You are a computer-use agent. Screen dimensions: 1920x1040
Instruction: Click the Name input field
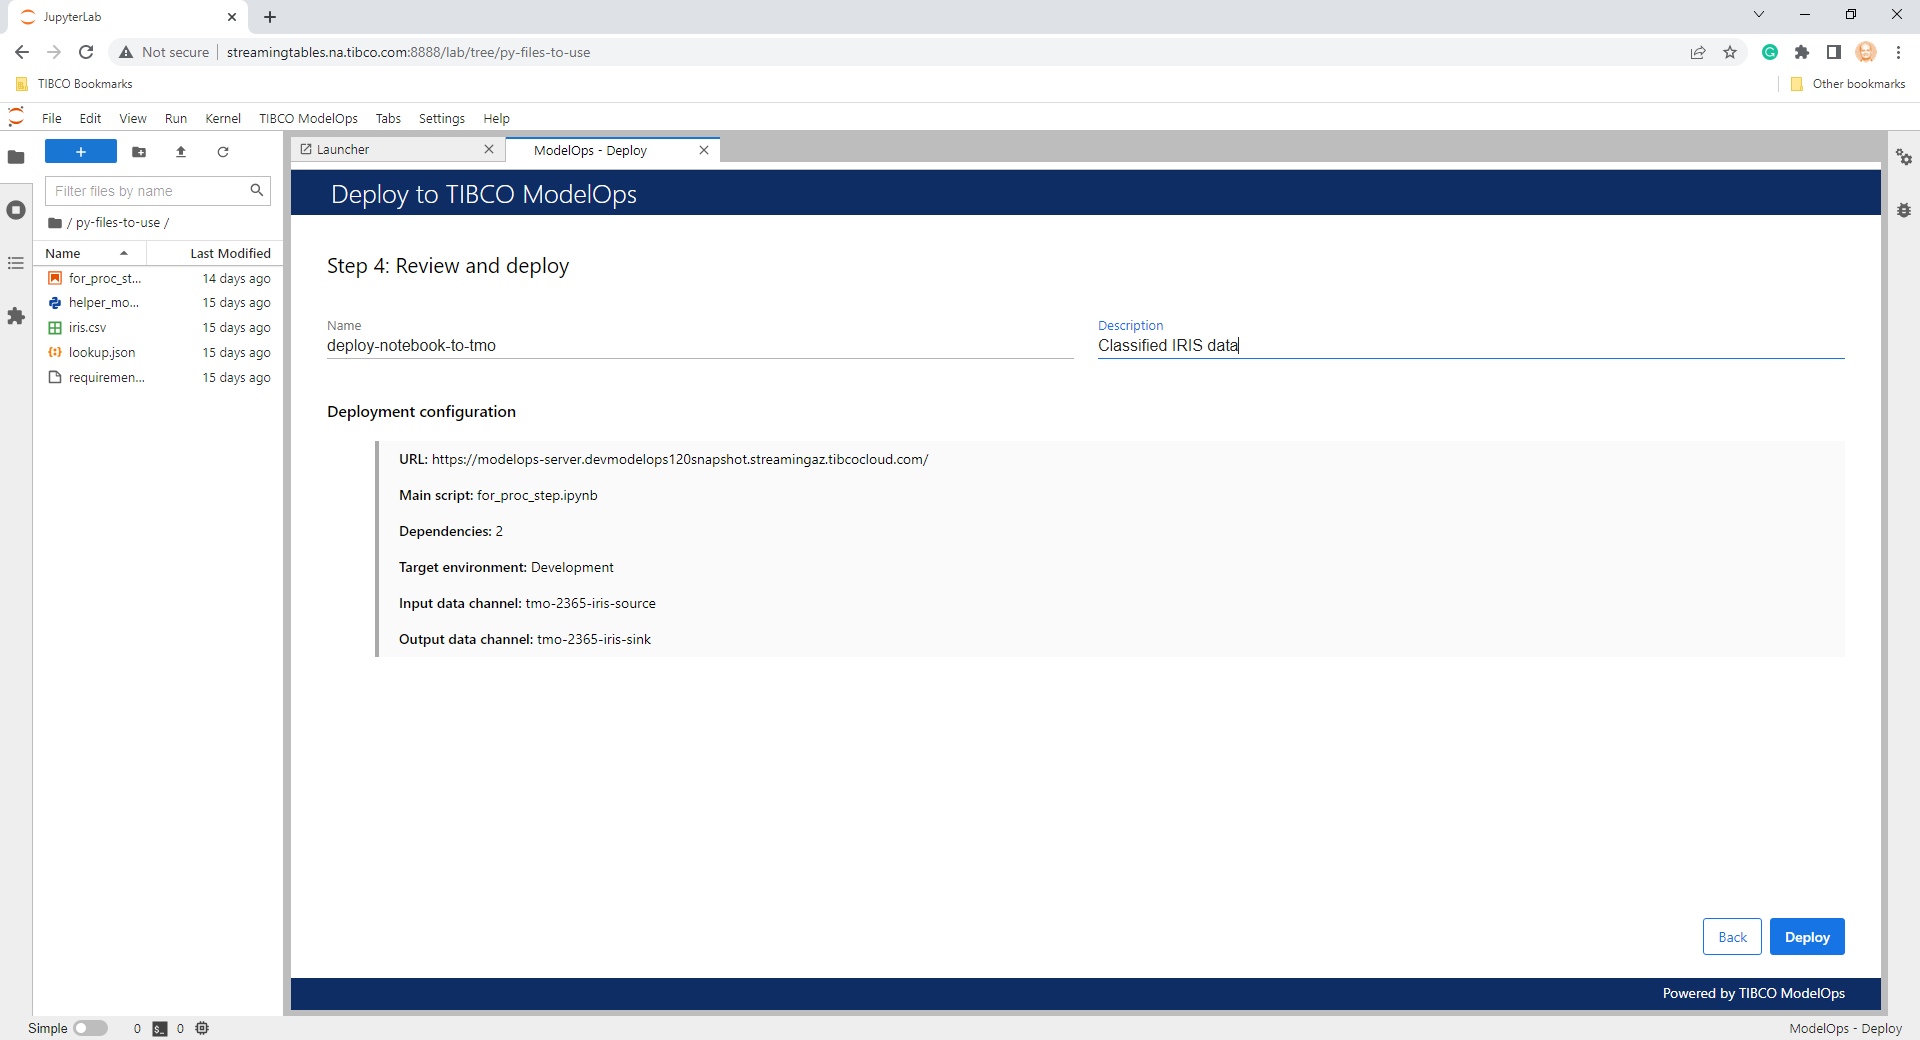click(x=700, y=346)
